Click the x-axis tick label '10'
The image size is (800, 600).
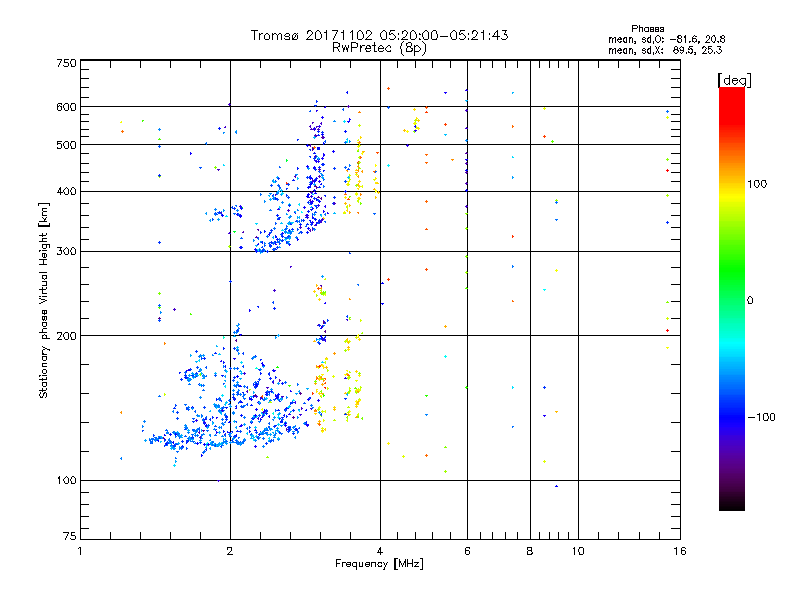578,551
